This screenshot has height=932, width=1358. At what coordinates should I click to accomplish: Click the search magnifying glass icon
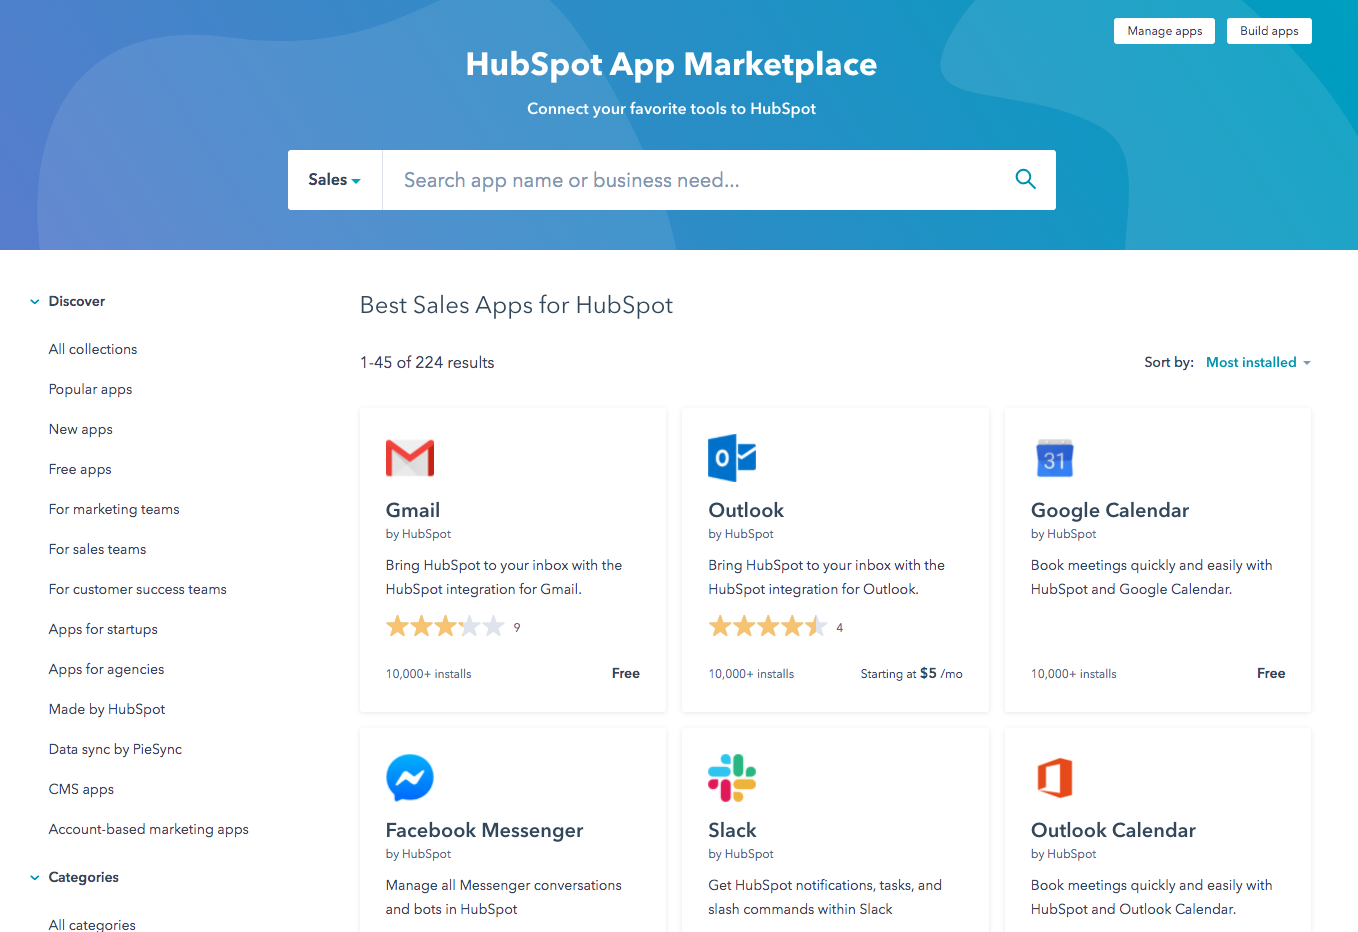[1025, 179]
